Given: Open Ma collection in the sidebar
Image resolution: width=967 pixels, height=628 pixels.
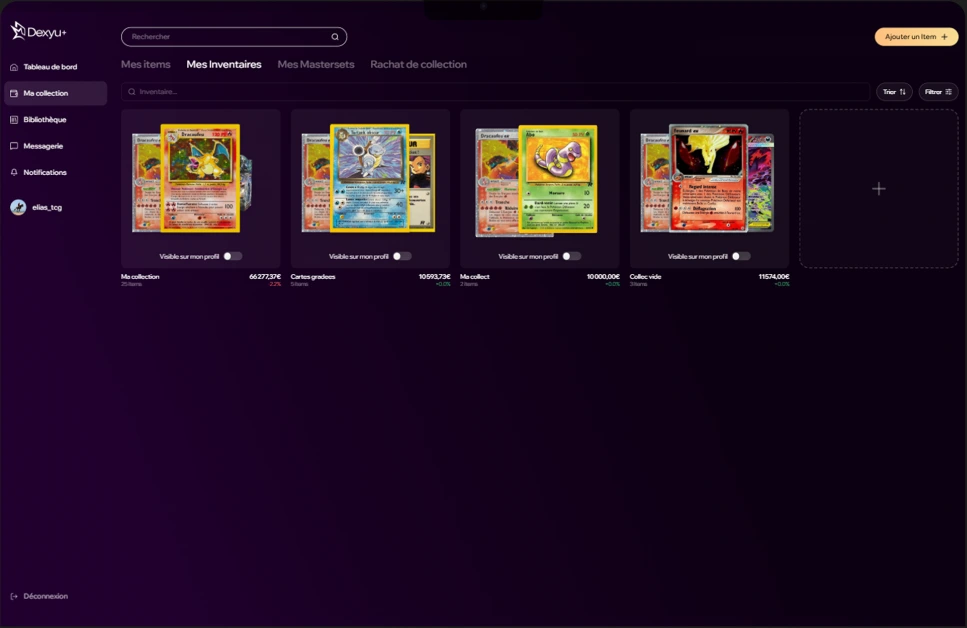Looking at the screenshot, I should [x=56, y=93].
